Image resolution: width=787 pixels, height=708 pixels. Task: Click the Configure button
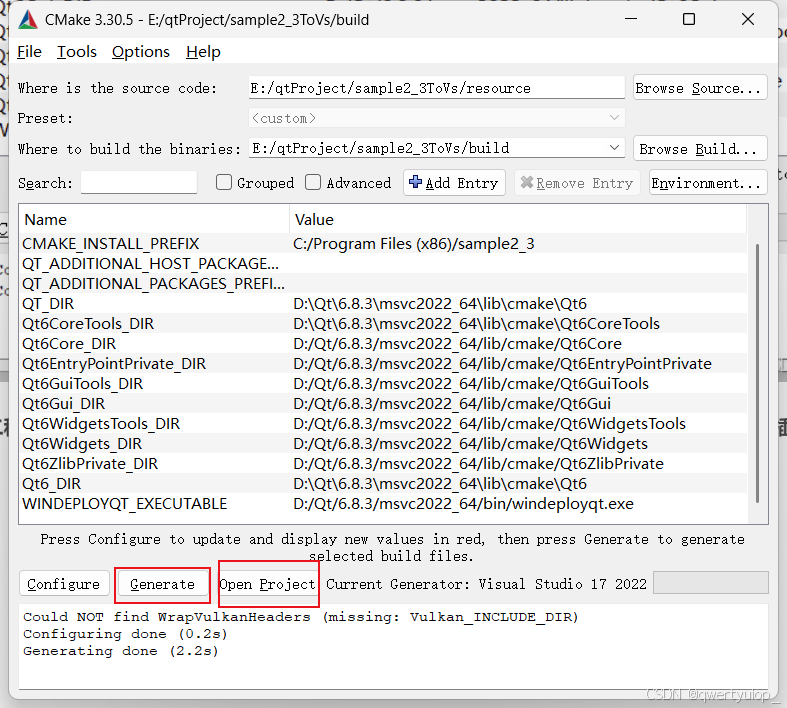64,584
